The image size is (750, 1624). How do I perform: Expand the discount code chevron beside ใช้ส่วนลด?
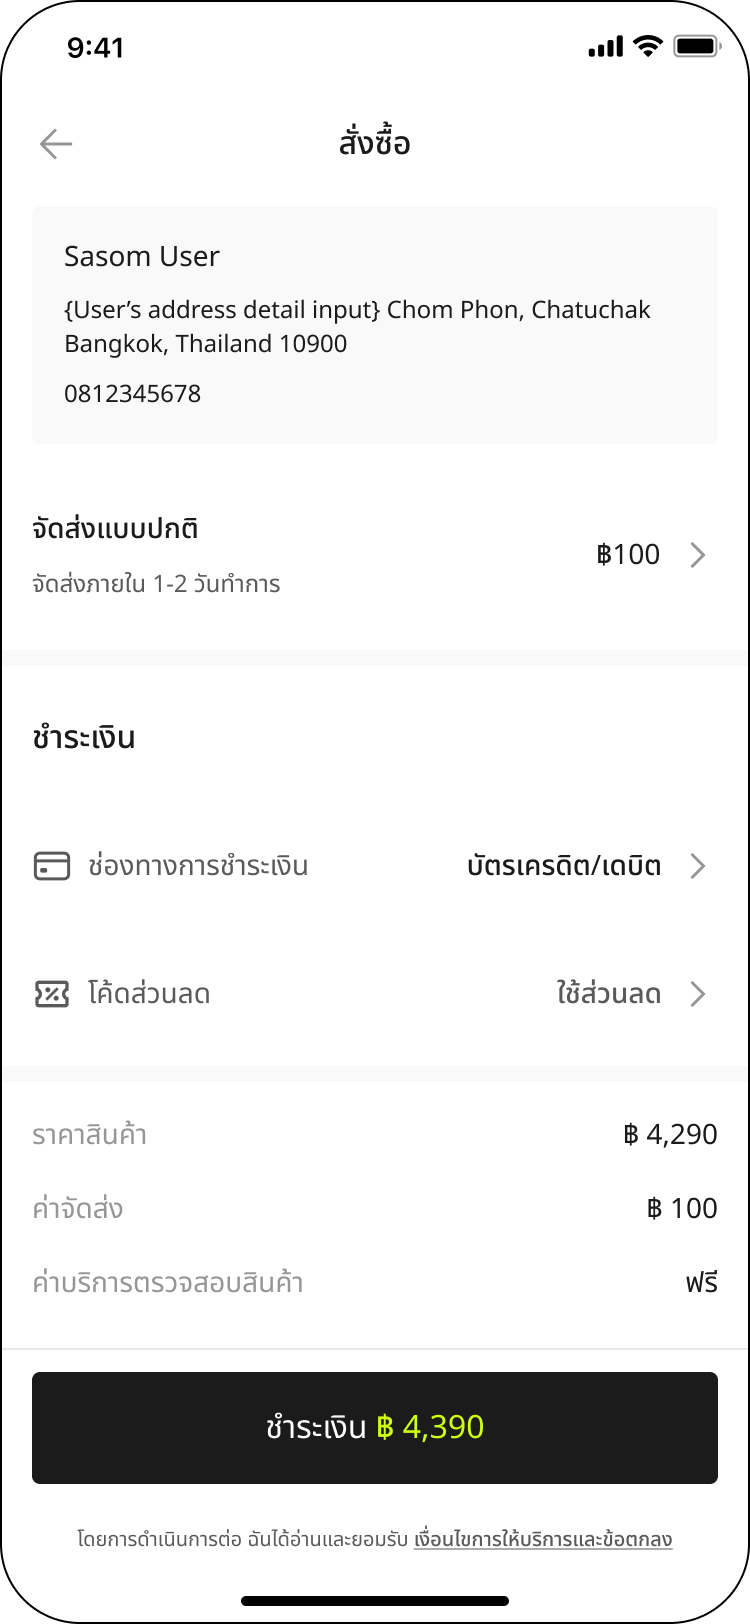click(x=698, y=994)
